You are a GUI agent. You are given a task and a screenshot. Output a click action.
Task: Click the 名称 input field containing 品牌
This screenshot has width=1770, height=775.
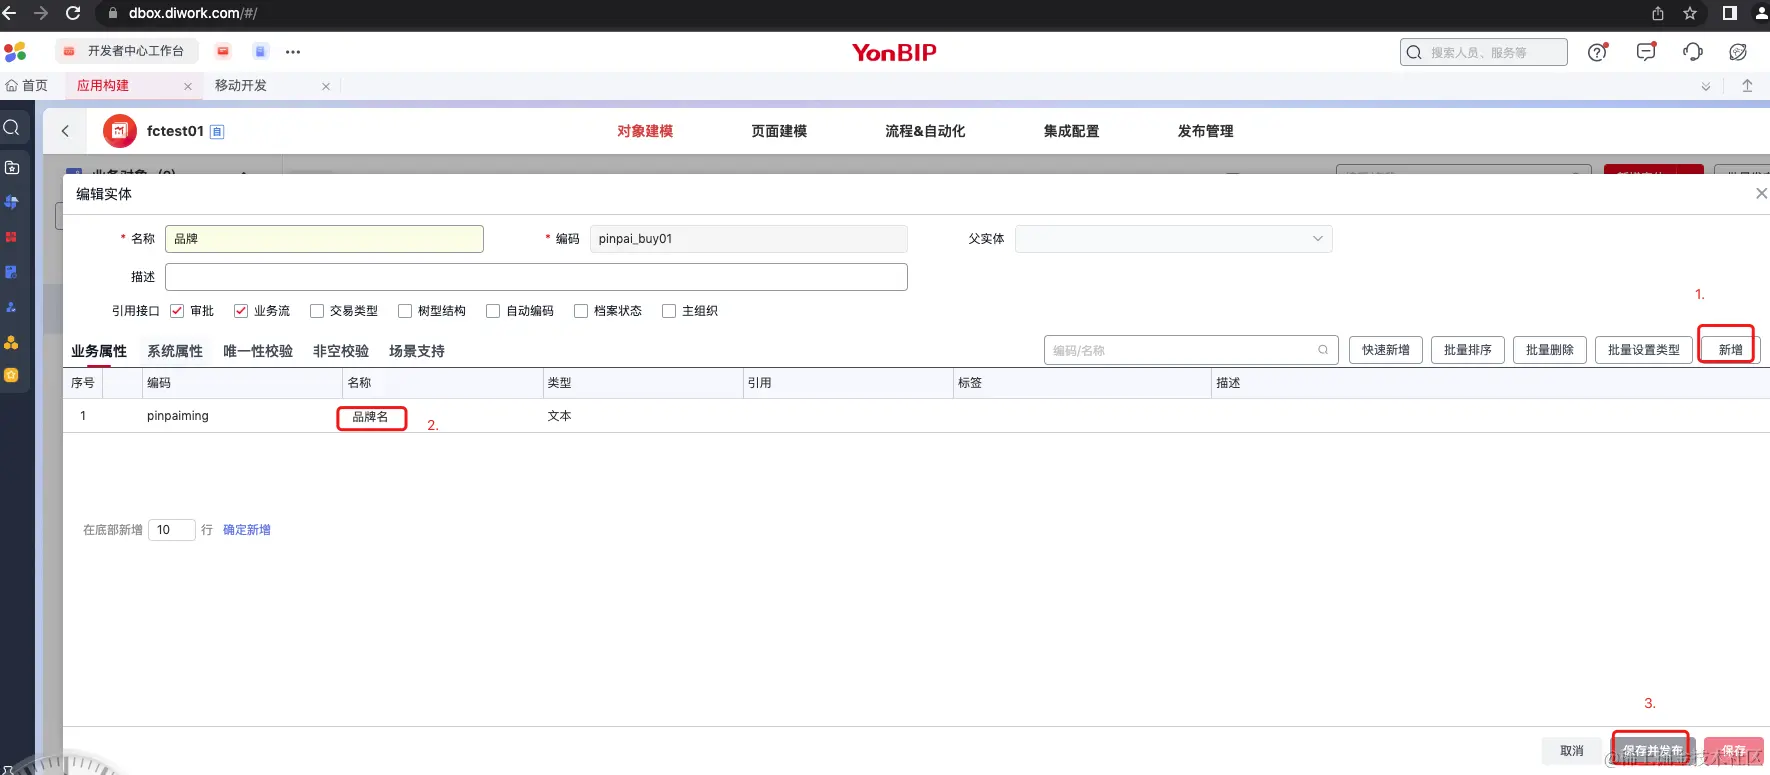point(324,239)
